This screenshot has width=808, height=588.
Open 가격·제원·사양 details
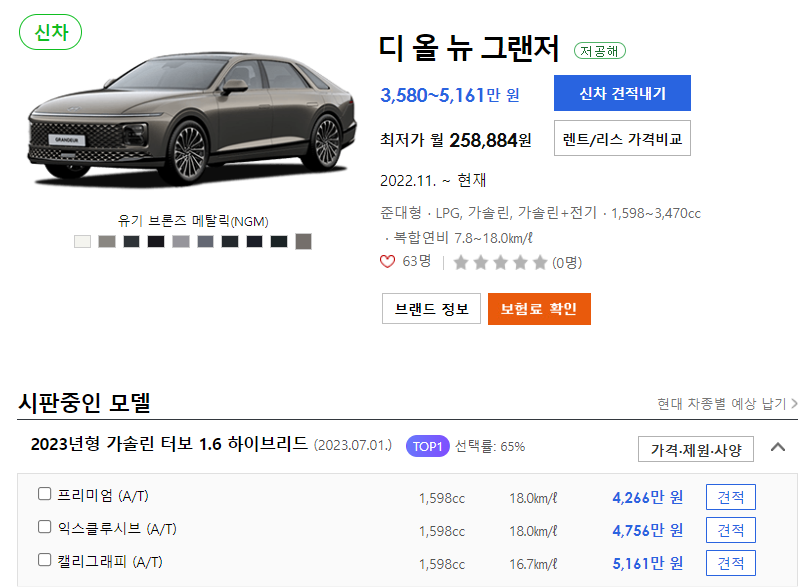(x=696, y=449)
